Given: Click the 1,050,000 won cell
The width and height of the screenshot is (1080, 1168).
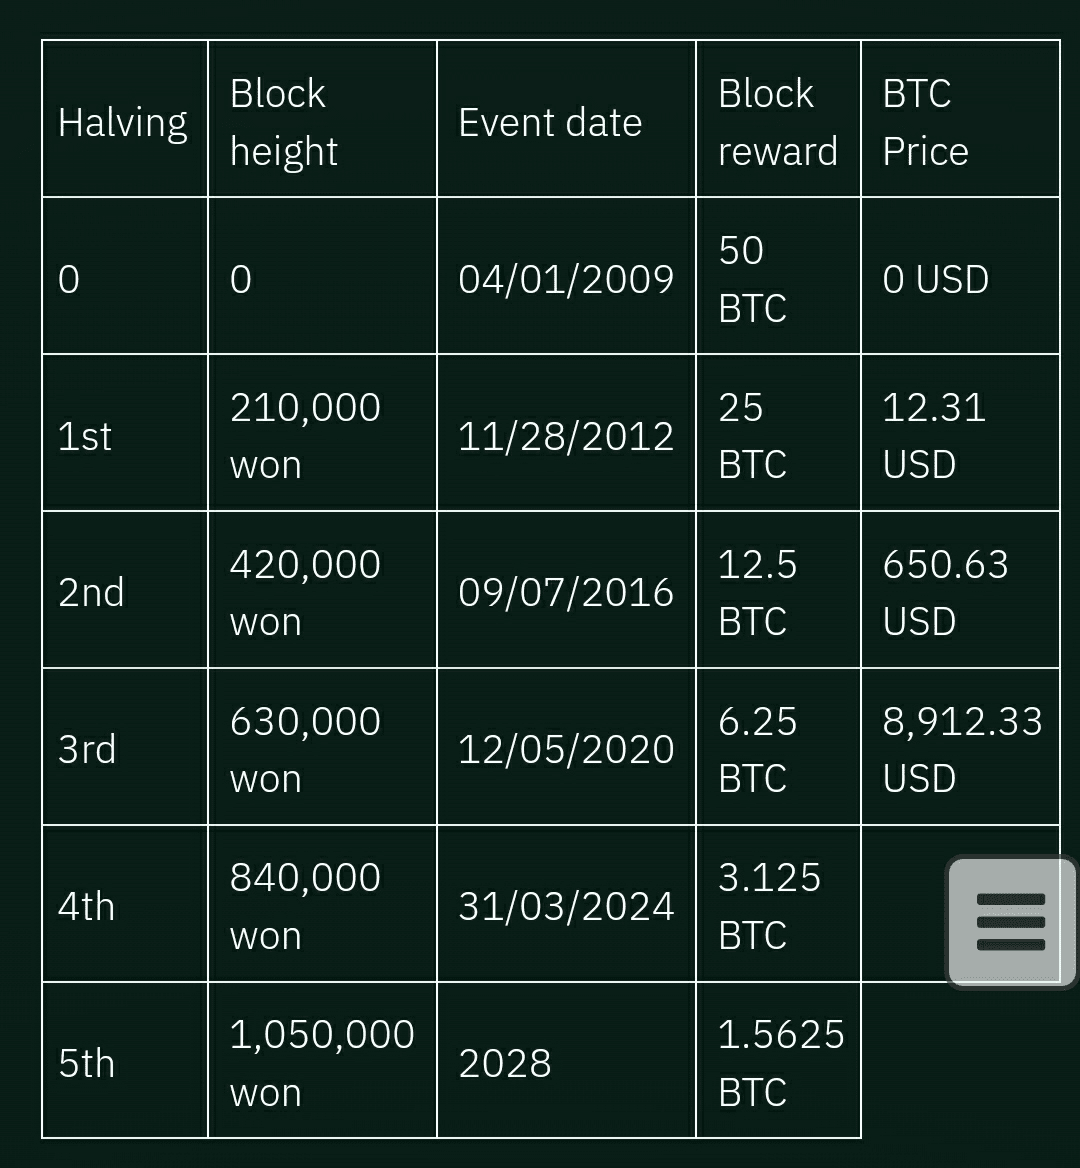Looking at the screenshot, I should pos(321,1063).
